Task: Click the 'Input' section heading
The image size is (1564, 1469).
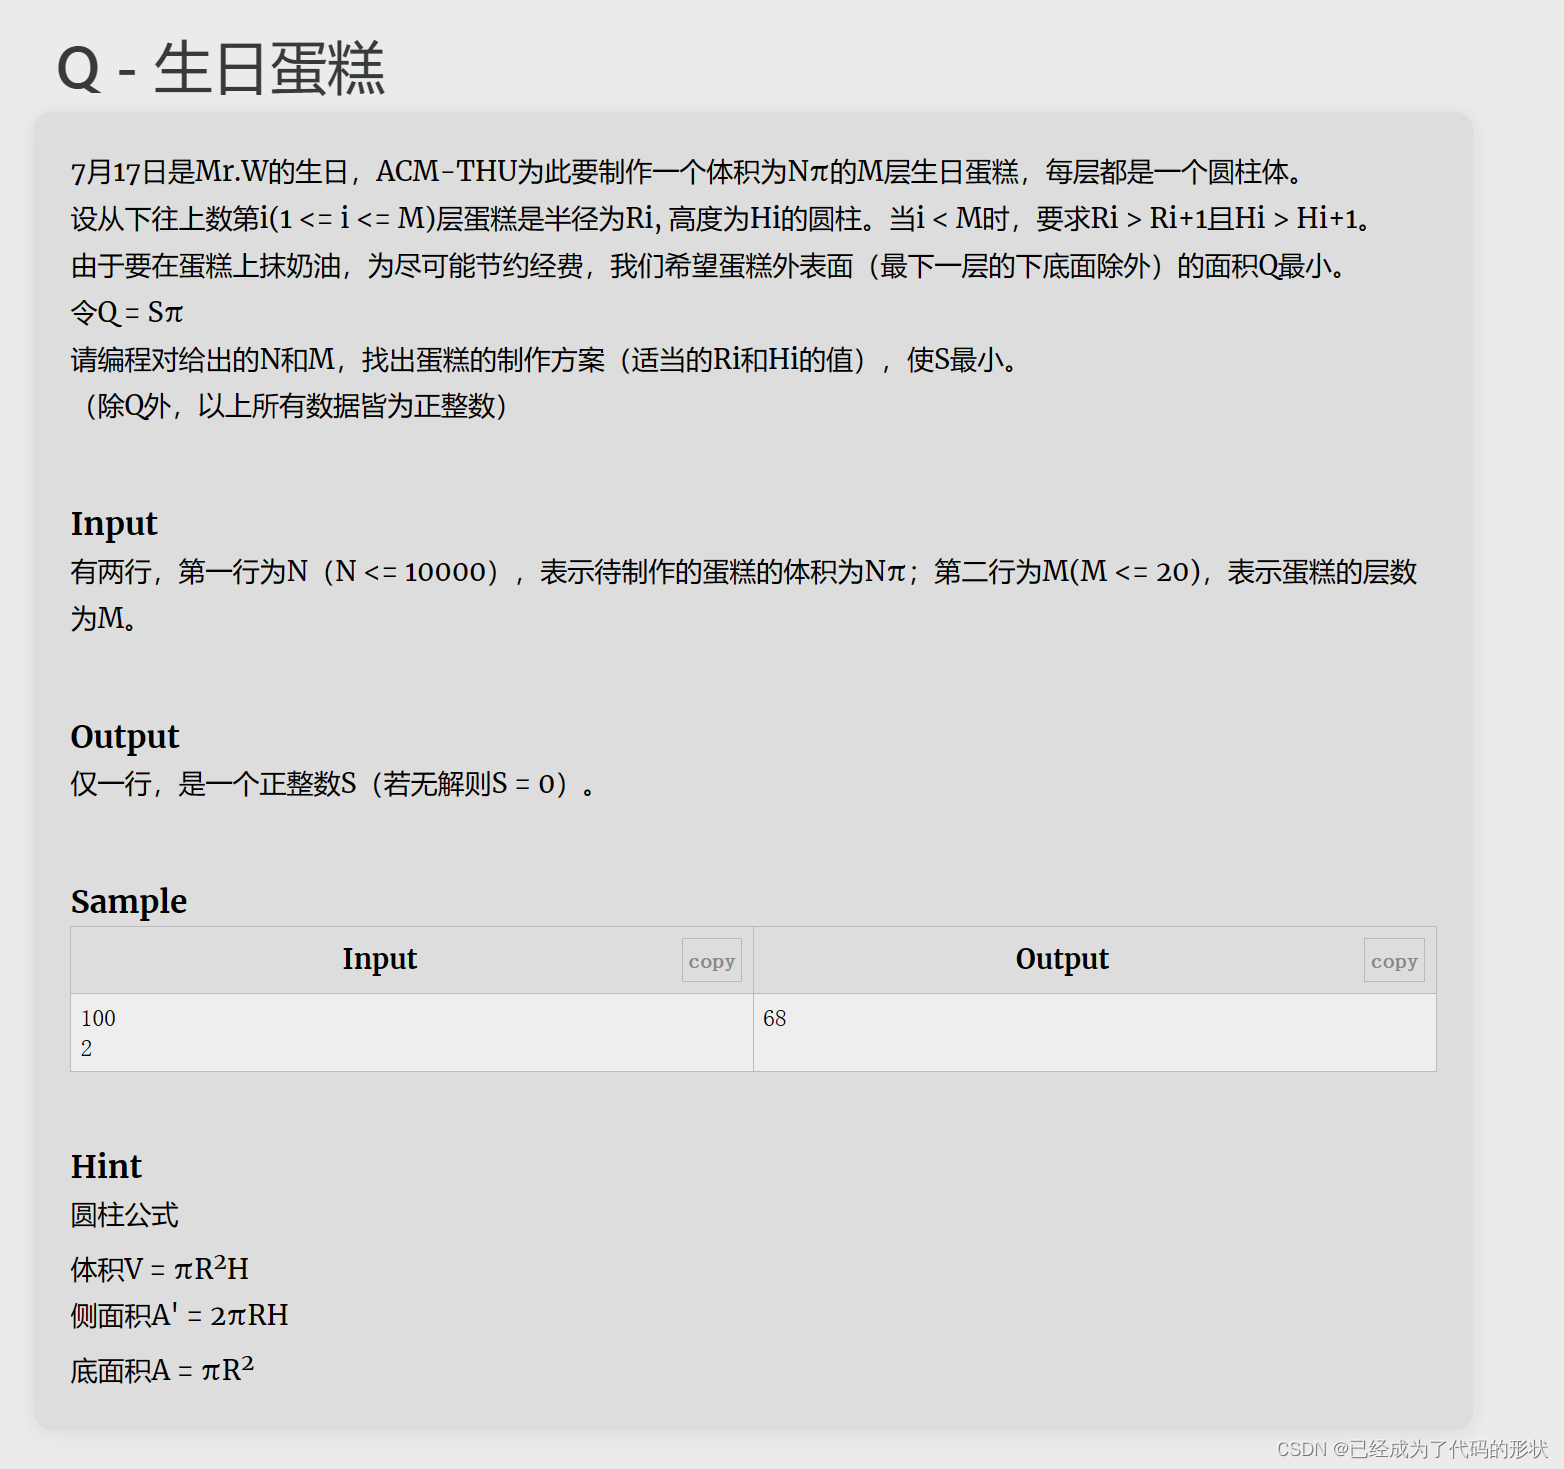Action: pyautogui.click(x=114, y=524)
